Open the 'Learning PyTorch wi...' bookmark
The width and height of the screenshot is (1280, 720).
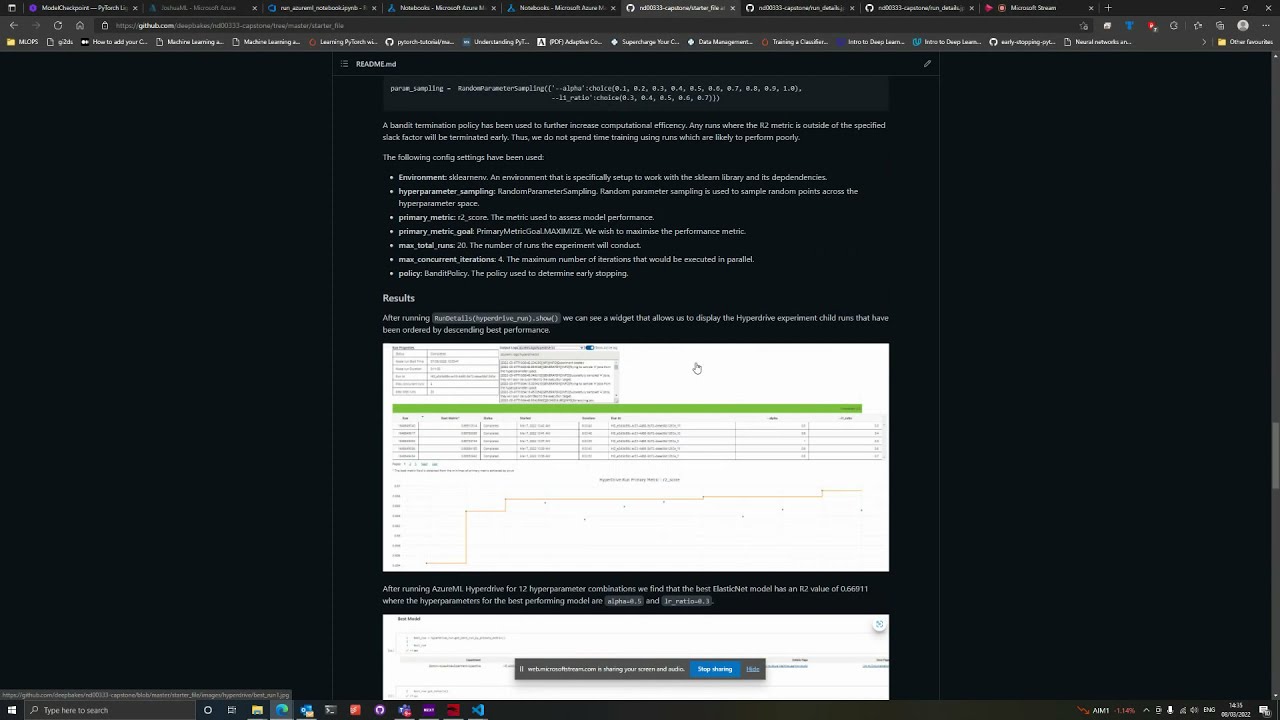click(343, 42)
